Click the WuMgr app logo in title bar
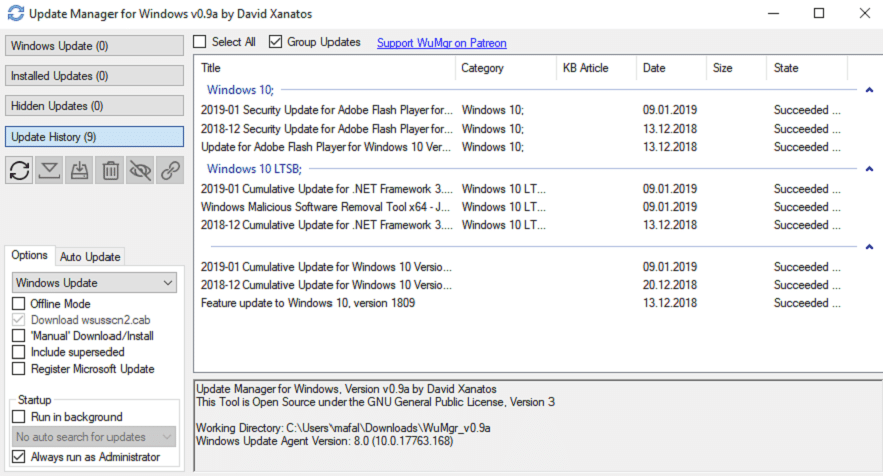The width and height of the screenshot is (883, 476). tap(16, 13)
